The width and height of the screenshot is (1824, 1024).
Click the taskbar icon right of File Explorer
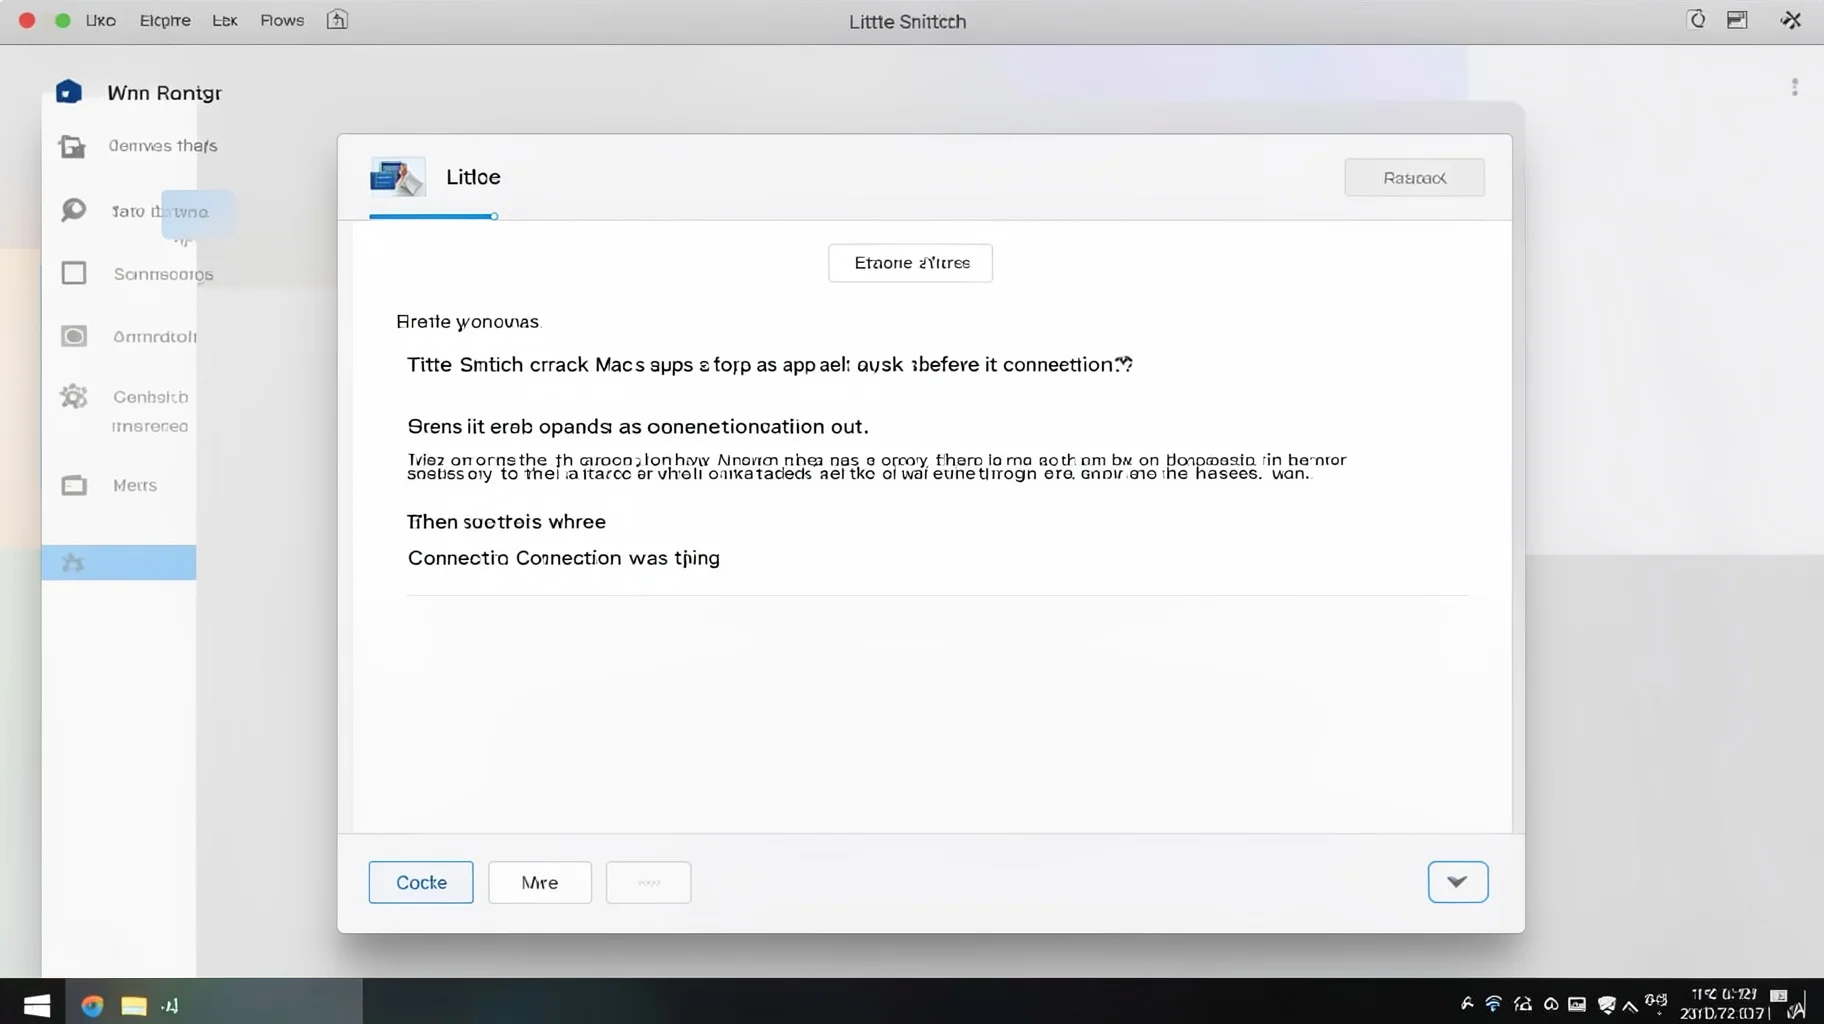170,1005
